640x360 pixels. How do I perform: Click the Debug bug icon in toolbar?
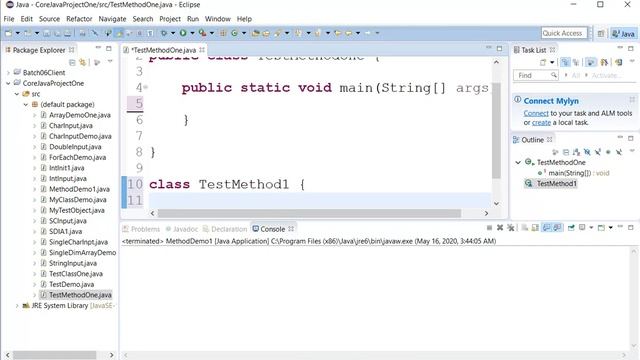[x=164, y=33]
